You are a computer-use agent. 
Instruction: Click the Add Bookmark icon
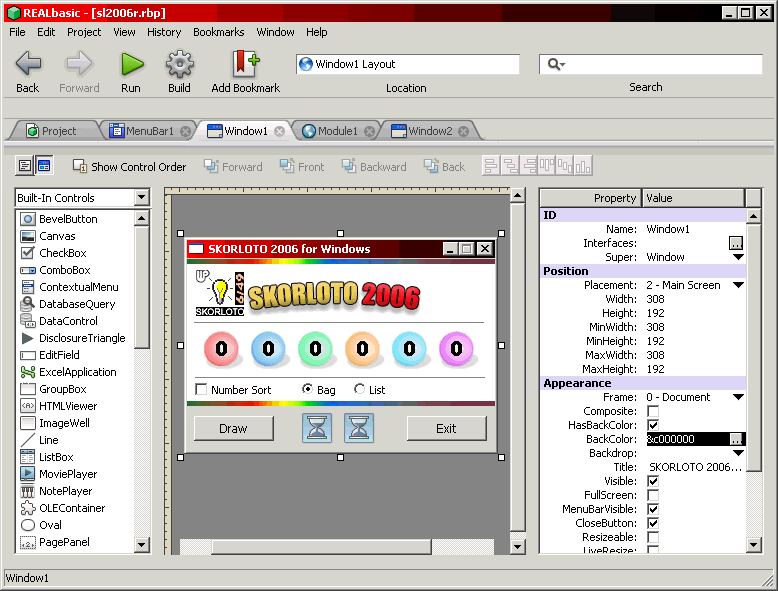(246, 64)
